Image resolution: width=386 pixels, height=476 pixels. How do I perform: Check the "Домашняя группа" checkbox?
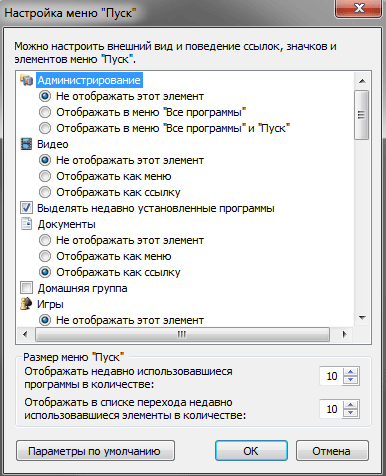26,288
